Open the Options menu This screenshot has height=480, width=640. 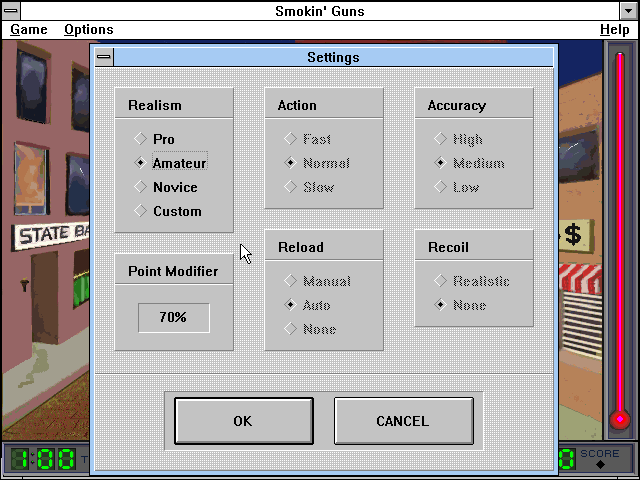click(x=89, y=29)
